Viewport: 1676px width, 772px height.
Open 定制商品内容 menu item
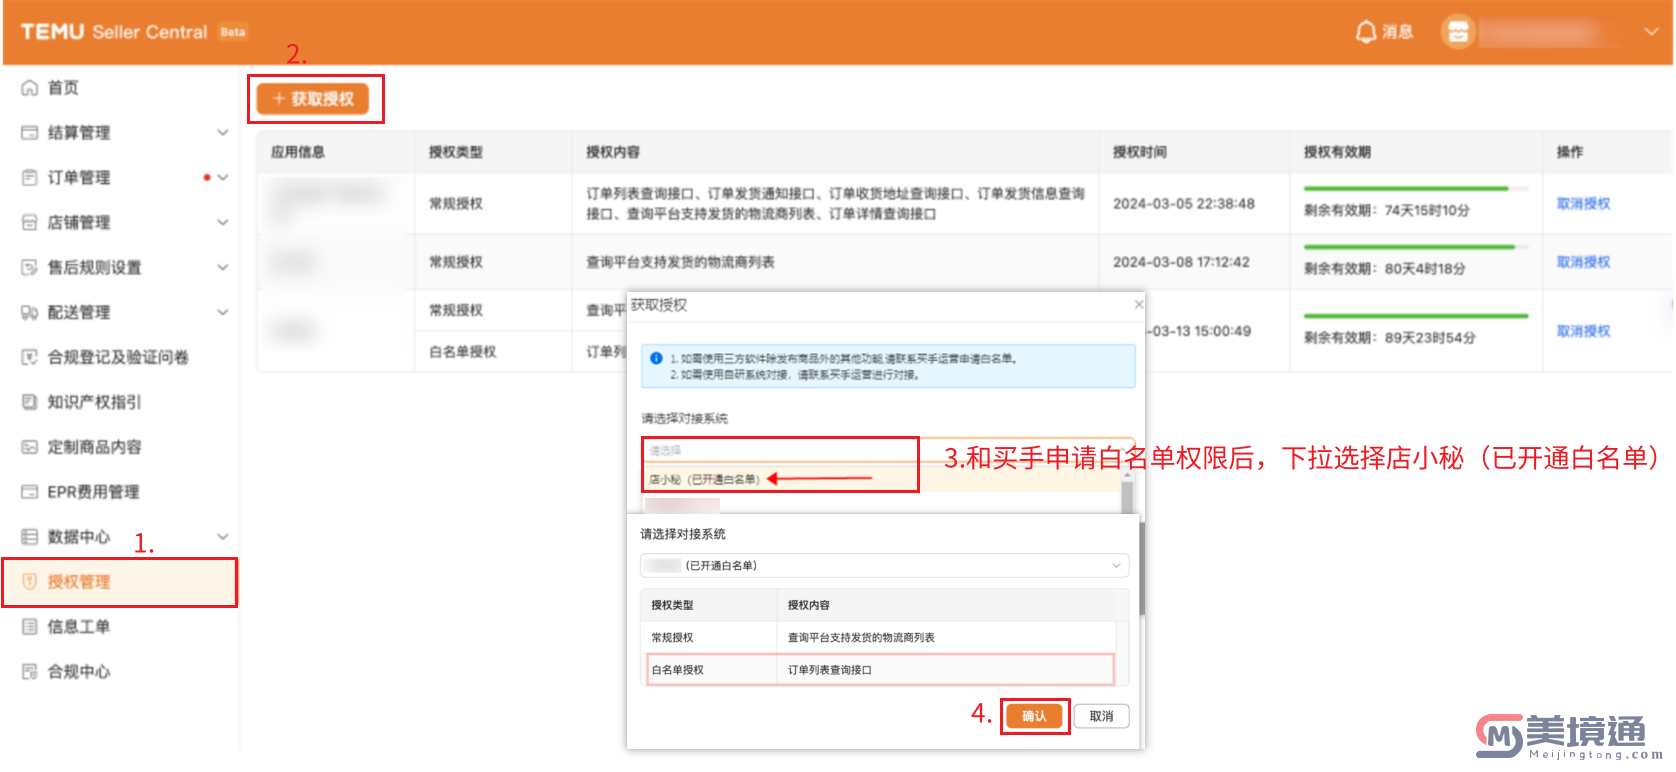point(94,447)
